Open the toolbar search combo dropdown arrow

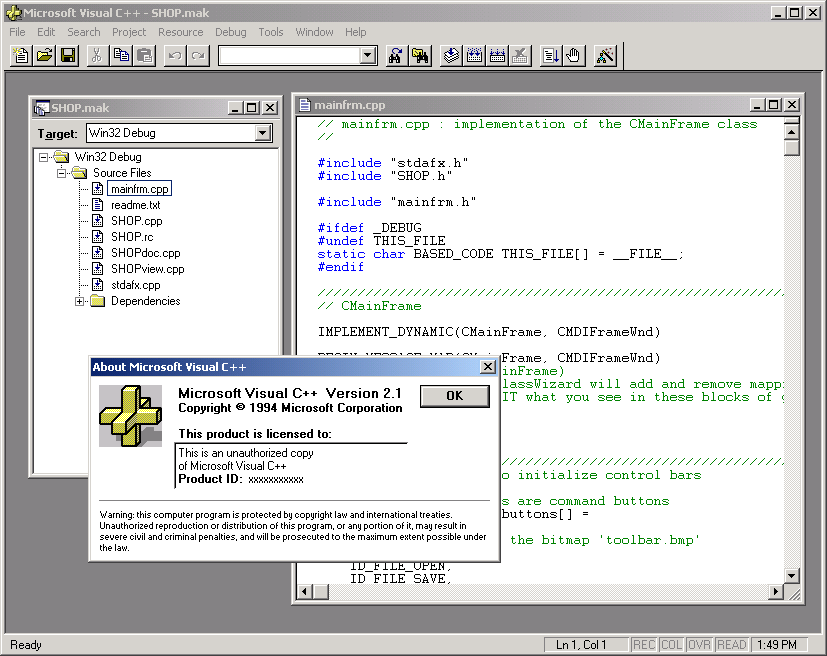pyautogui.click(x=368, y=55)
